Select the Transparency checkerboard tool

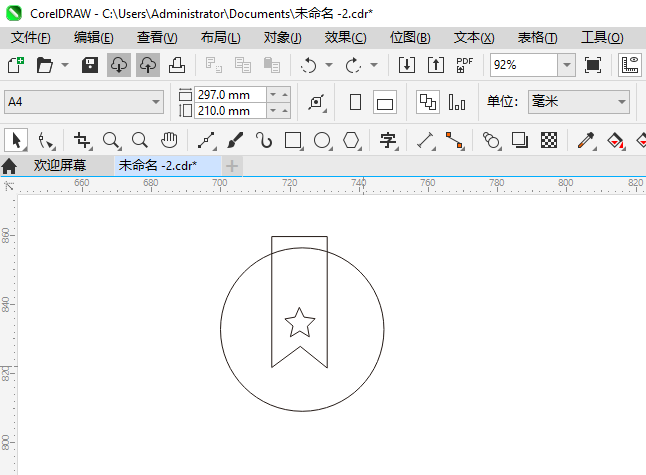click(x=549, y=140)
